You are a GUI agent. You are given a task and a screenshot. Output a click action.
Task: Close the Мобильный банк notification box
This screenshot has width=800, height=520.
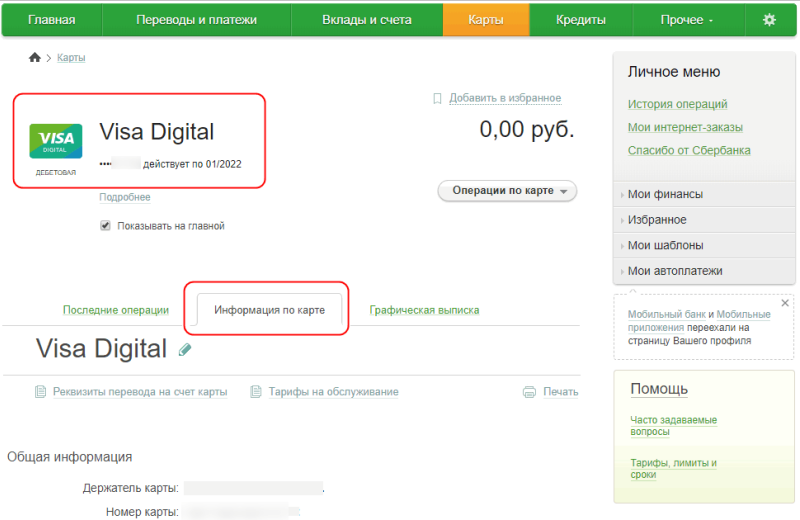click(785, 303)
